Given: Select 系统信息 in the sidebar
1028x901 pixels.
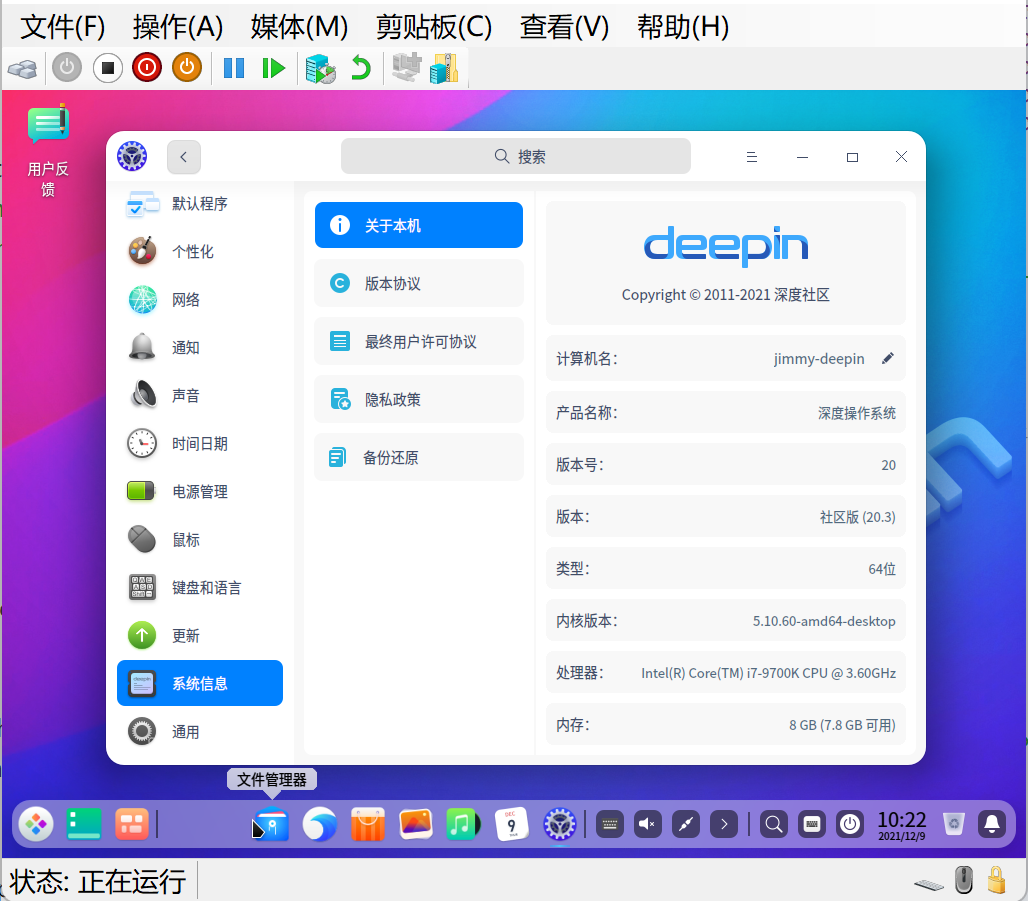Looking at the screenshot, I should point(200,683).
